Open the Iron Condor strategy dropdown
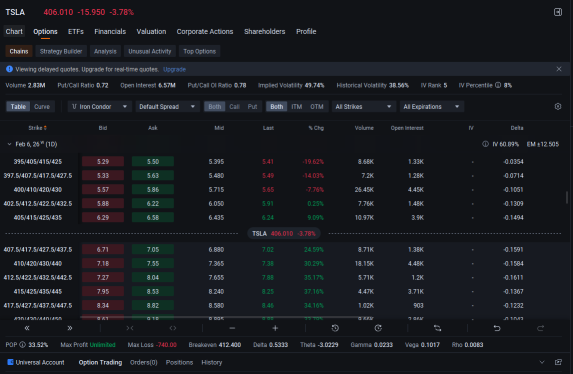The width and height of the screenshot is (573, 374). pyautogui.click(x=99, y=106)
